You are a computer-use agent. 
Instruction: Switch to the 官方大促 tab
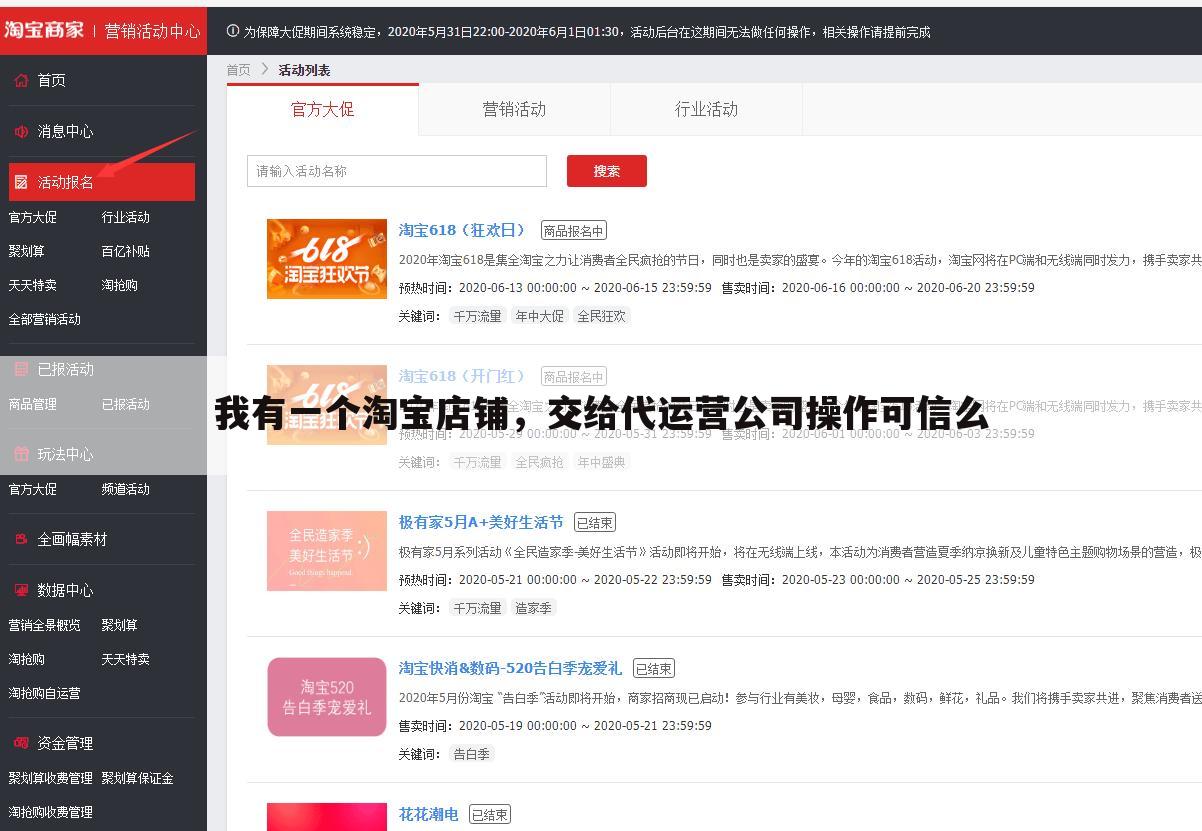[x=322, y=109]
